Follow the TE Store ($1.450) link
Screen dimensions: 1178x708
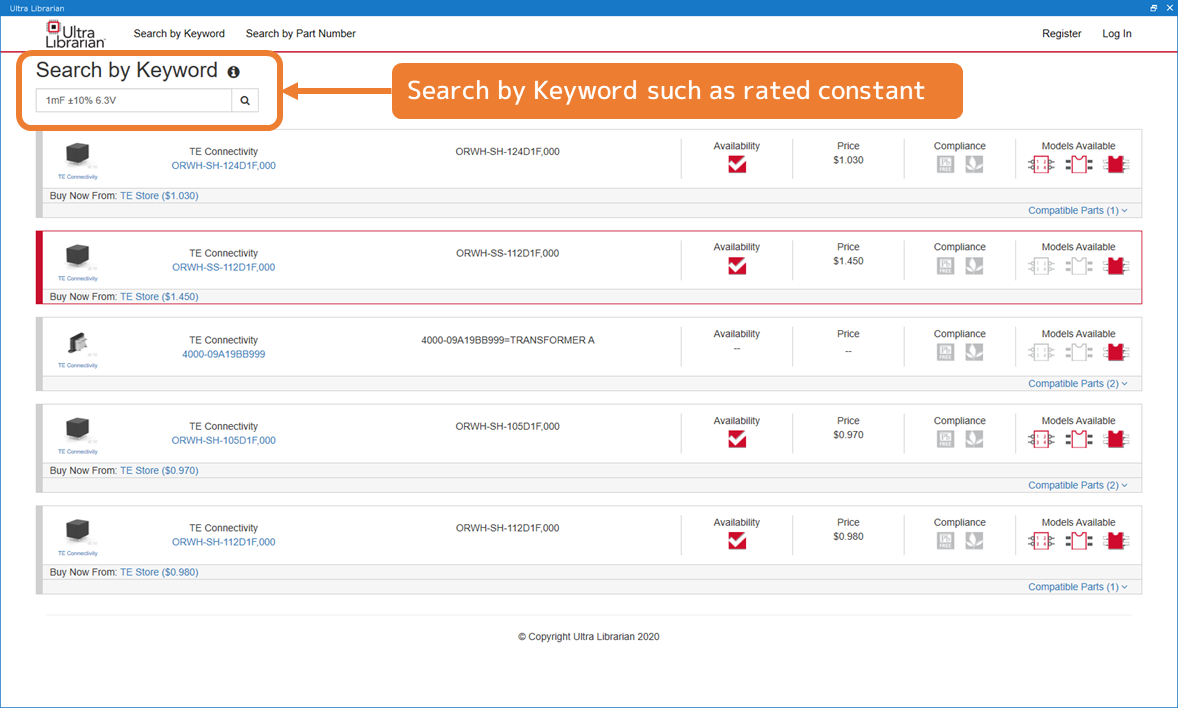click(x=159, y=297)
